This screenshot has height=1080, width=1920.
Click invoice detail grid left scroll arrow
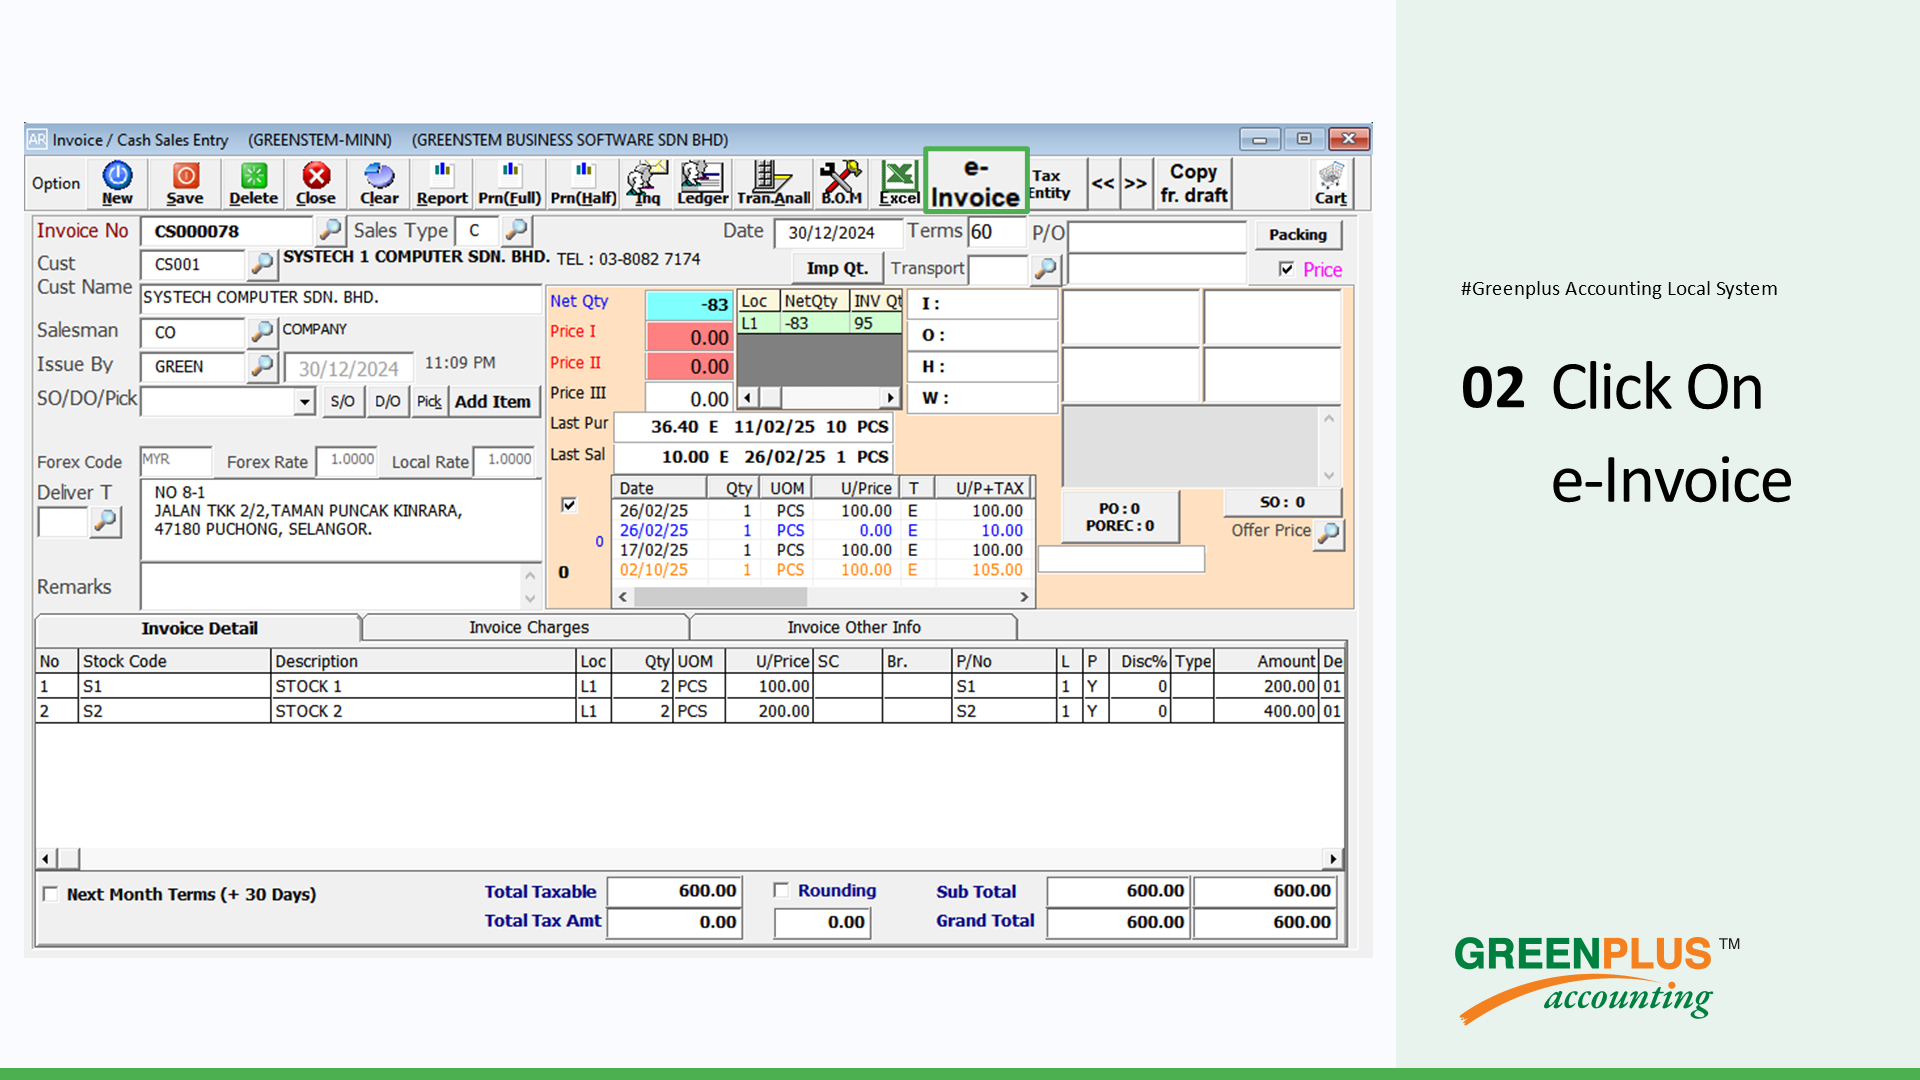click(46, 858)
